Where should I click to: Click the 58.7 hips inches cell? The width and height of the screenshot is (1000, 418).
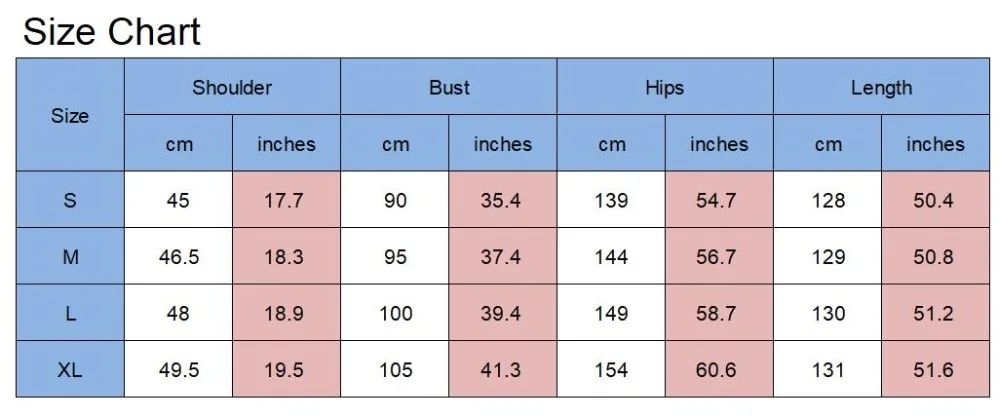[x=719, y=313]
